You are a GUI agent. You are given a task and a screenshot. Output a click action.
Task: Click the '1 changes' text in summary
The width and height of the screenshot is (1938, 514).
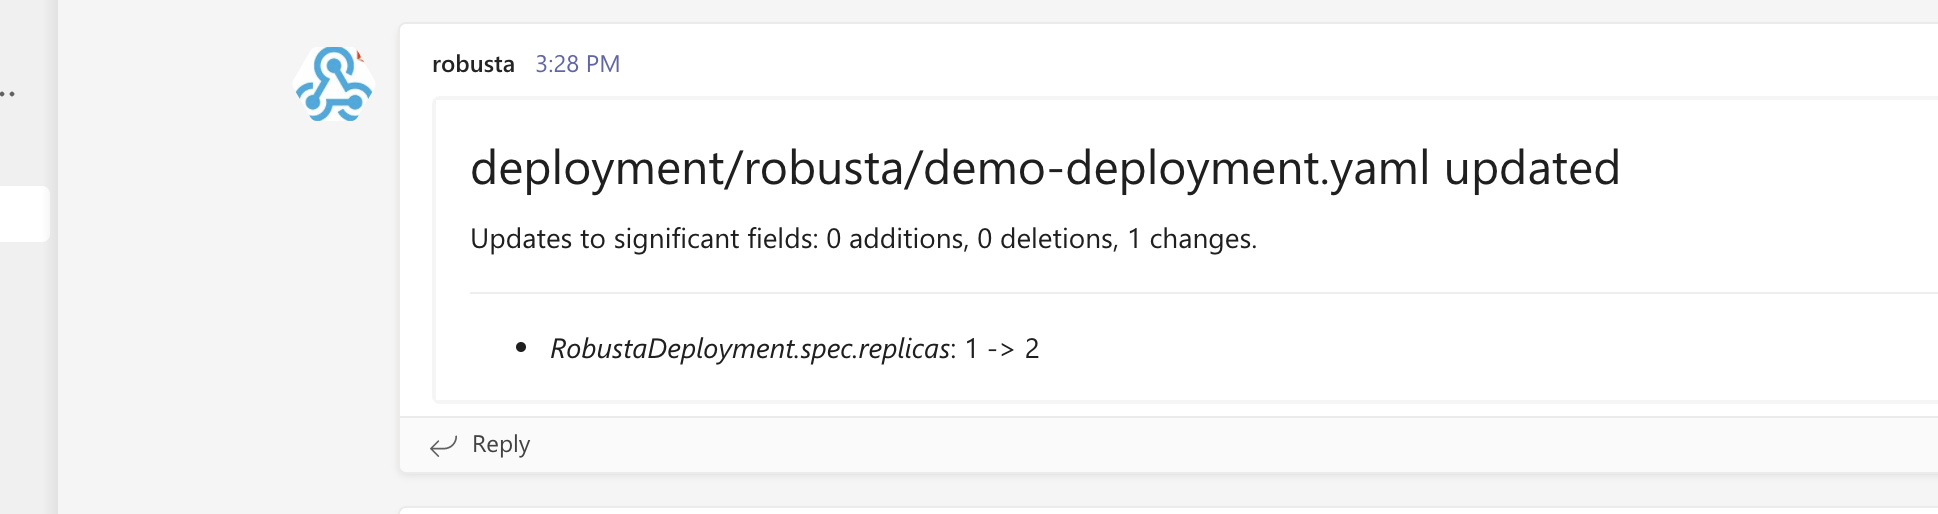coord(1192,239)
